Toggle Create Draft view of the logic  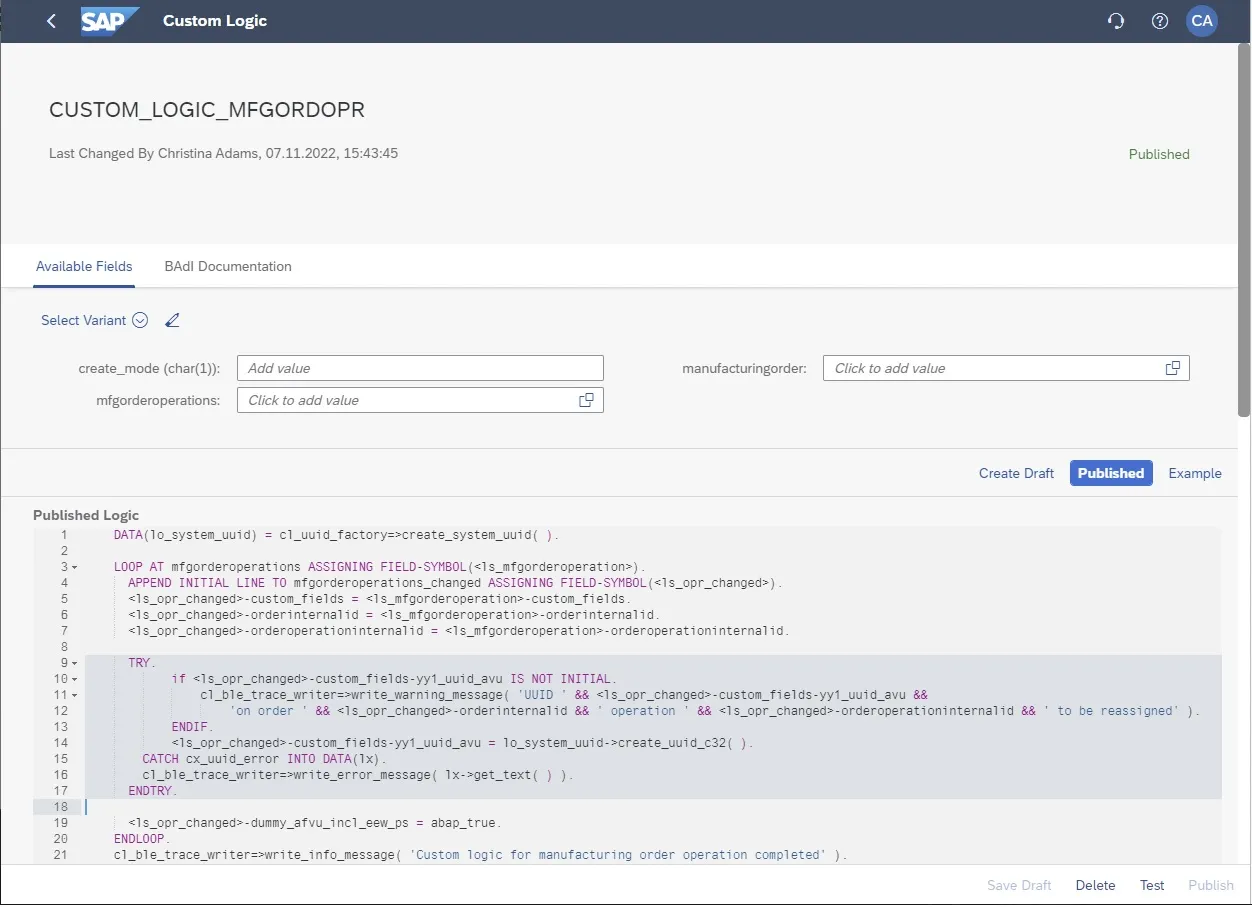pyautogui.click(x=1016, y=473)
